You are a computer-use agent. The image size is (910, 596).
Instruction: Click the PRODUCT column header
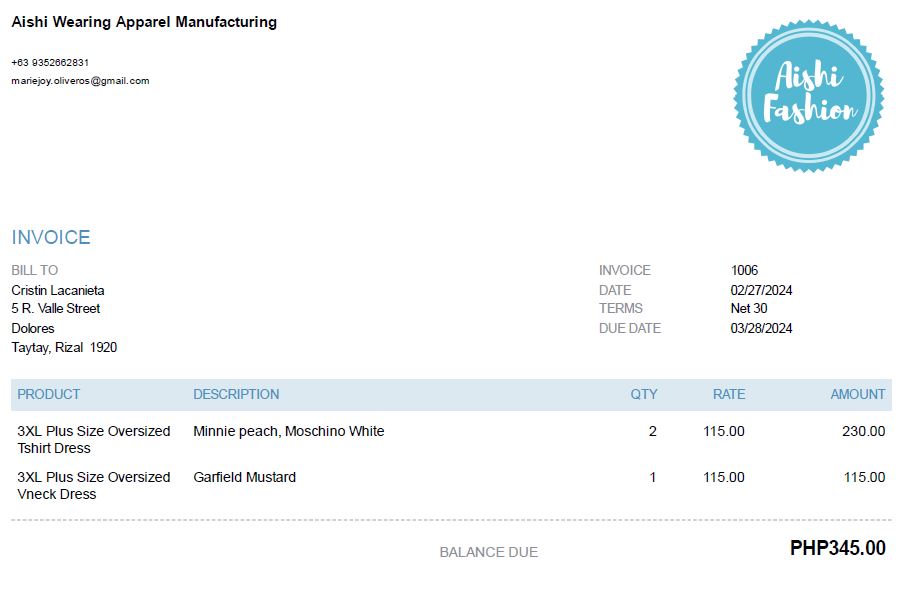coord(48,394)
